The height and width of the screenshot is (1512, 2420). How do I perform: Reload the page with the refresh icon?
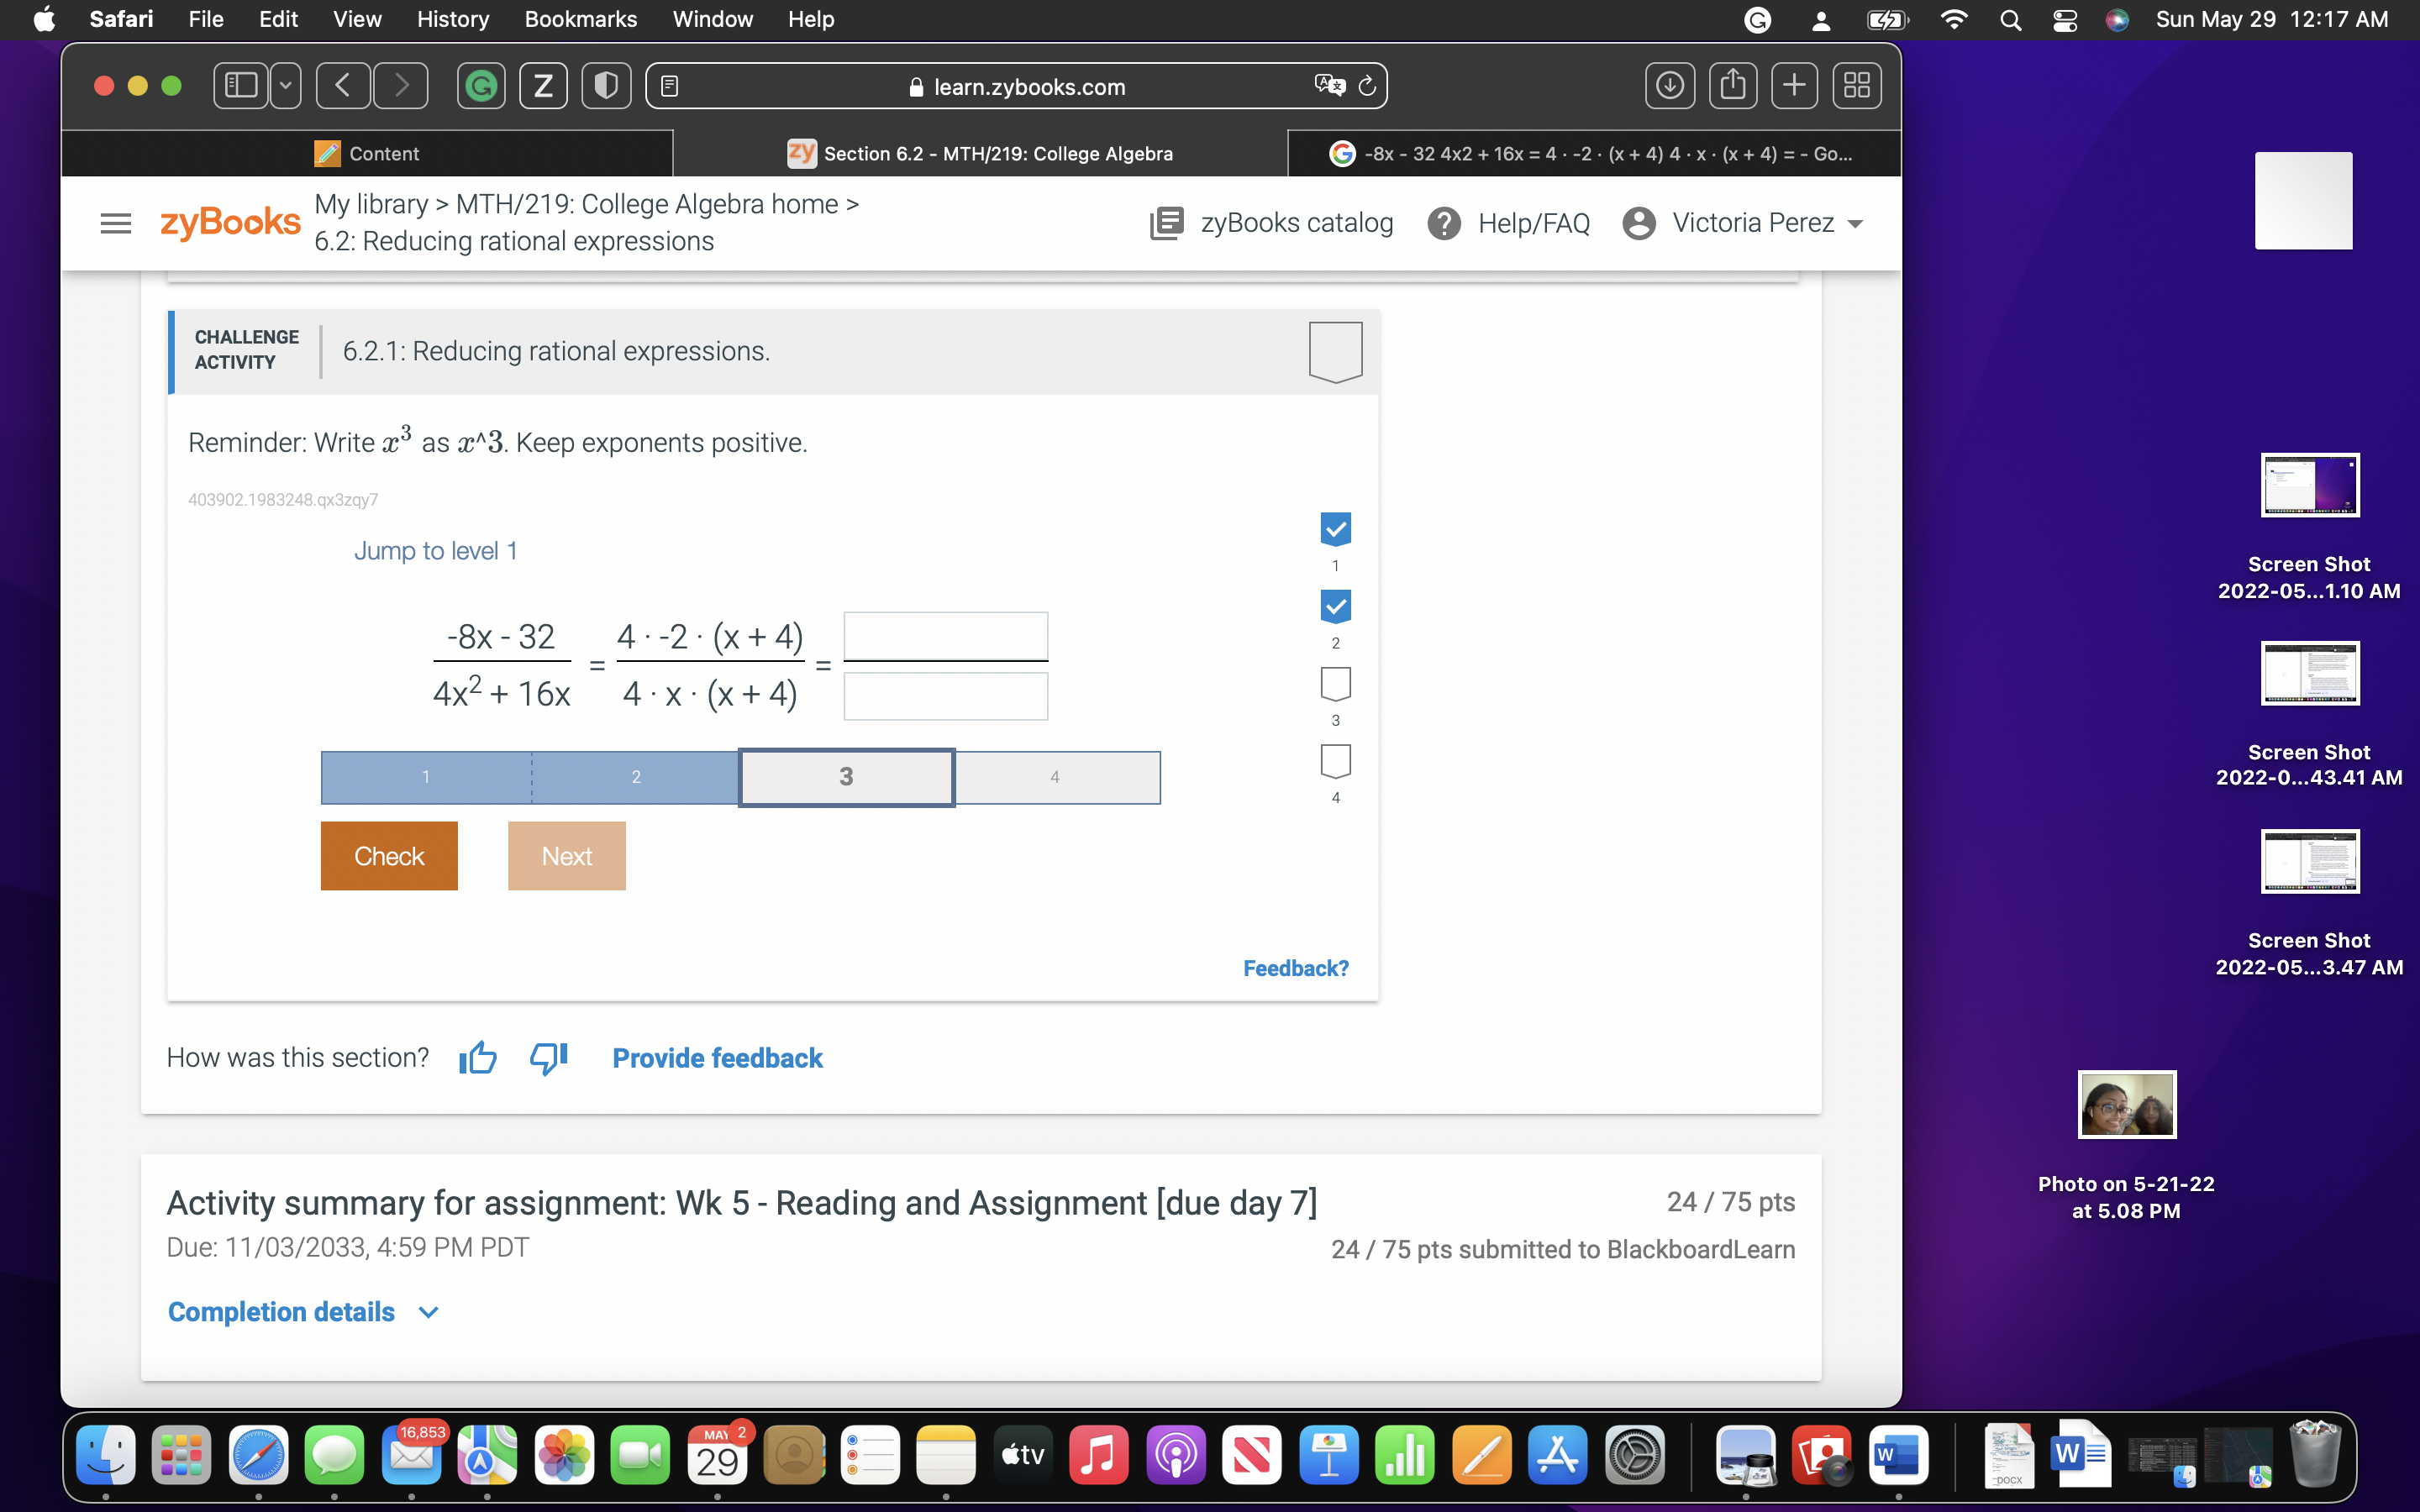(1367, 86)
